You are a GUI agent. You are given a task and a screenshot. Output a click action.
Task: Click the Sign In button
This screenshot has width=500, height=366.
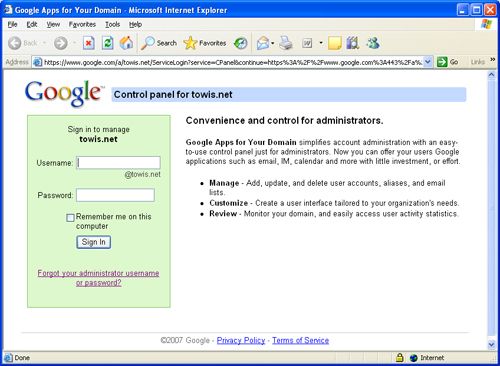click(94, 242)
